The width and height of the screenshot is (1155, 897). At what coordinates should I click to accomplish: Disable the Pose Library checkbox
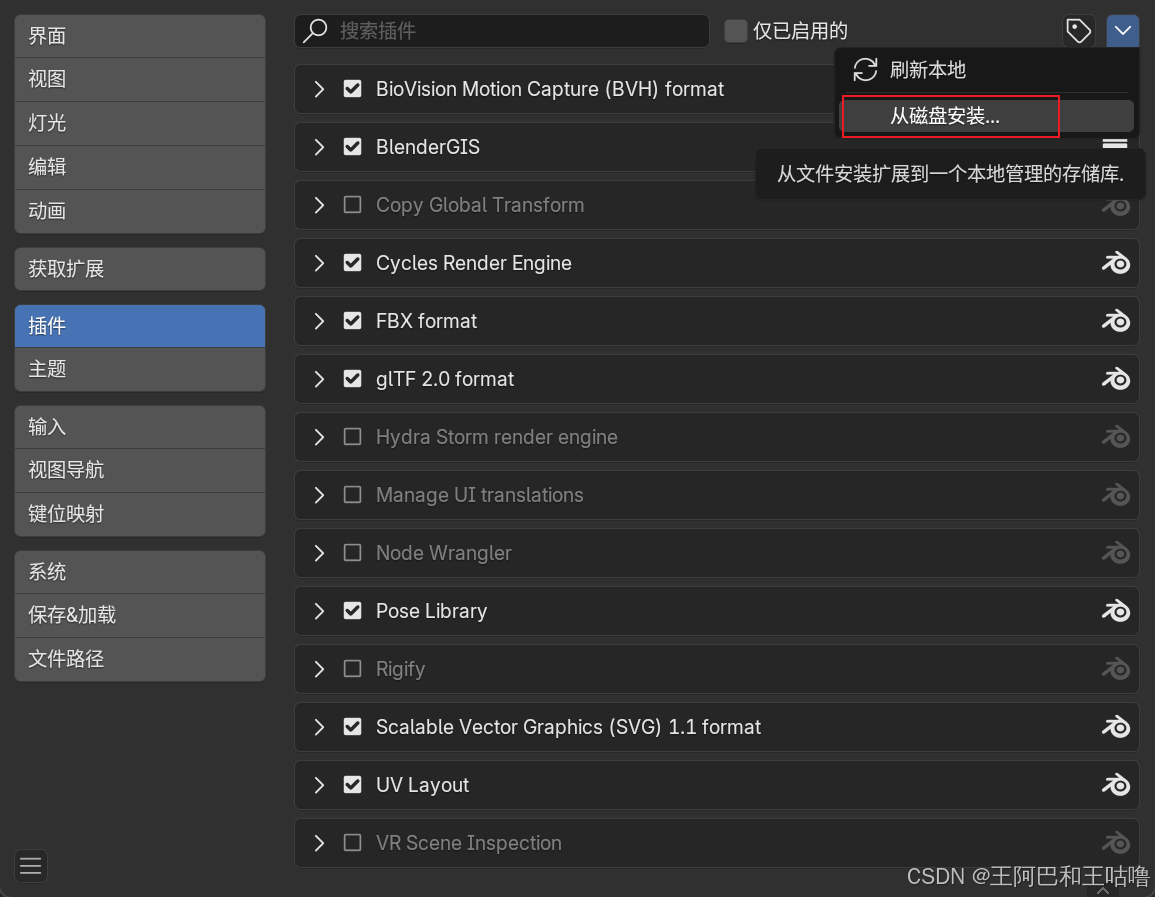click(x=353, y=611)
